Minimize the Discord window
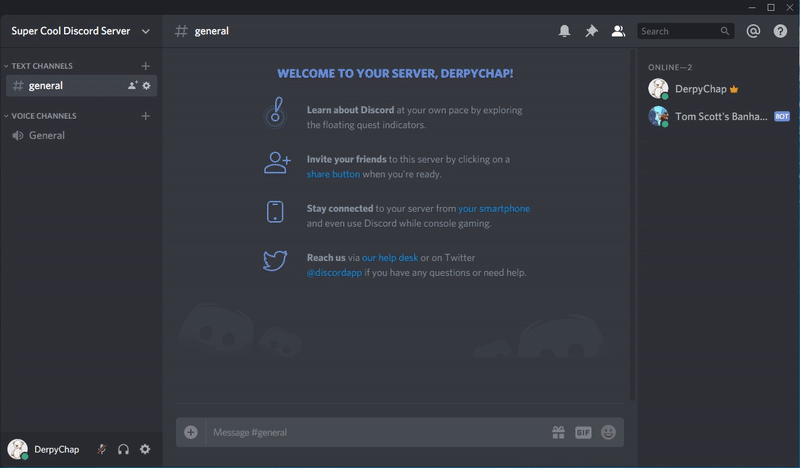Screen dimensions: 800x468 (x=752, y=7)
